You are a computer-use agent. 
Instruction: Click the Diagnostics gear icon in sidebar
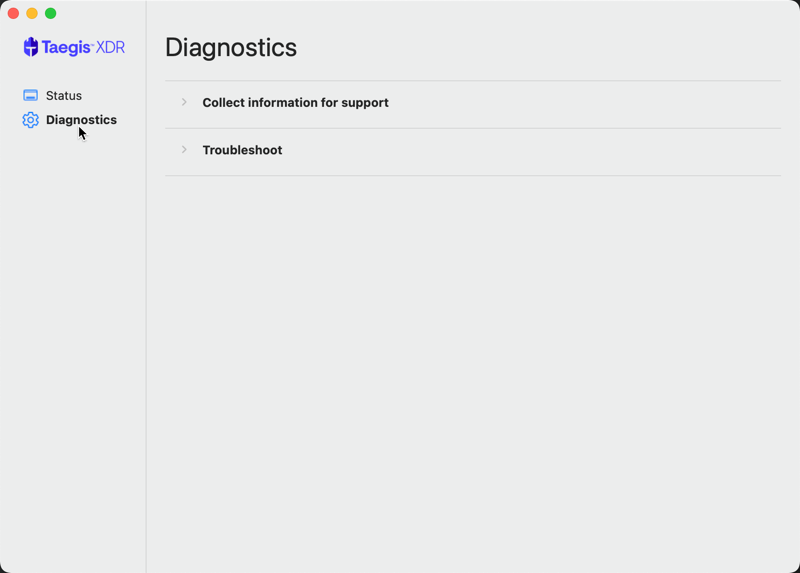(x=31, y=120)
